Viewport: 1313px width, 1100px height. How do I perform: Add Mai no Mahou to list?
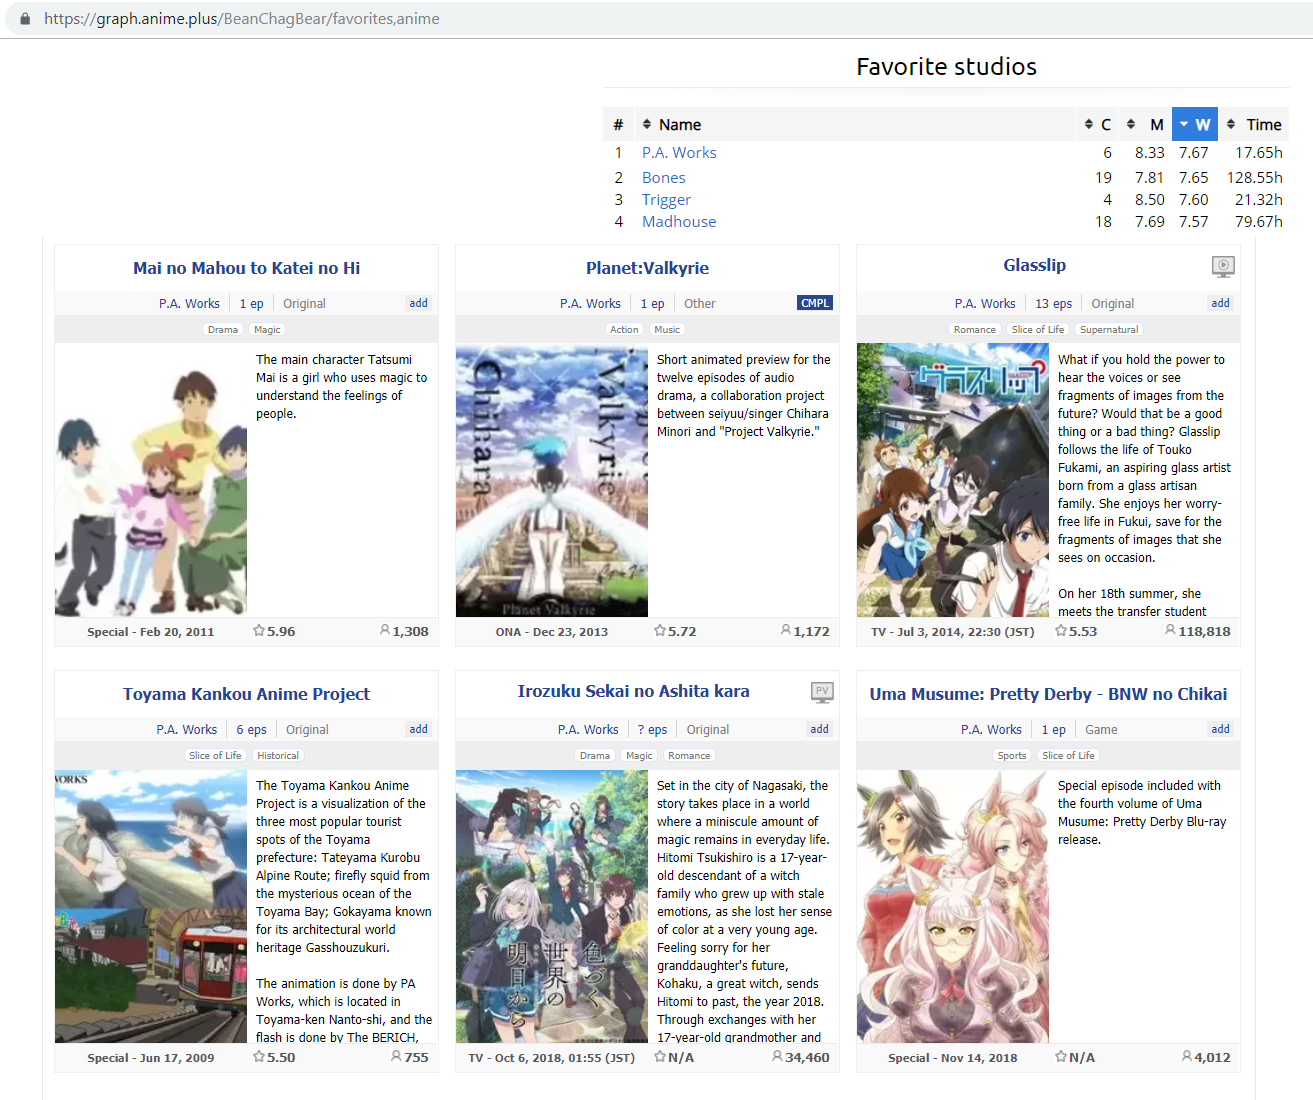point(418,303)
